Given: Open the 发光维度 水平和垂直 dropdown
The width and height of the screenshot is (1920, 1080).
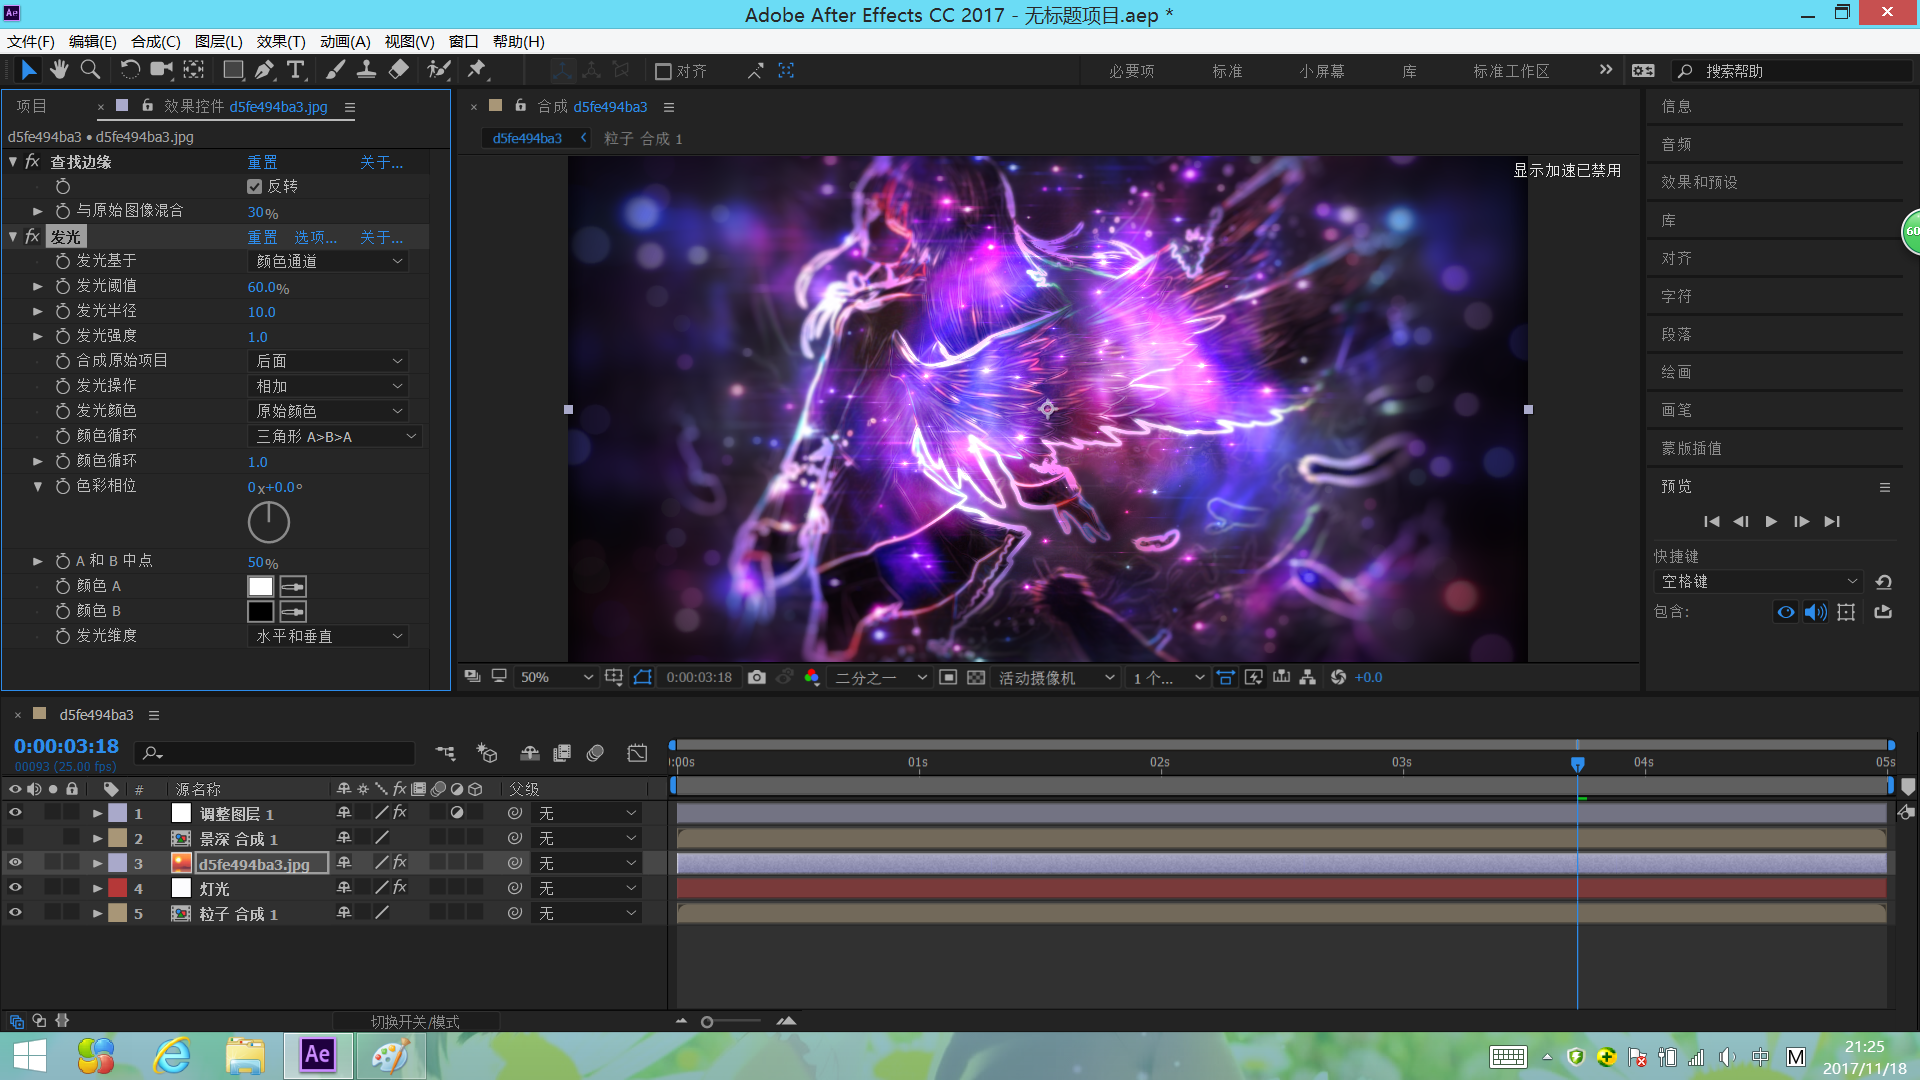Looking at the screenshot, I should (328, 636).
